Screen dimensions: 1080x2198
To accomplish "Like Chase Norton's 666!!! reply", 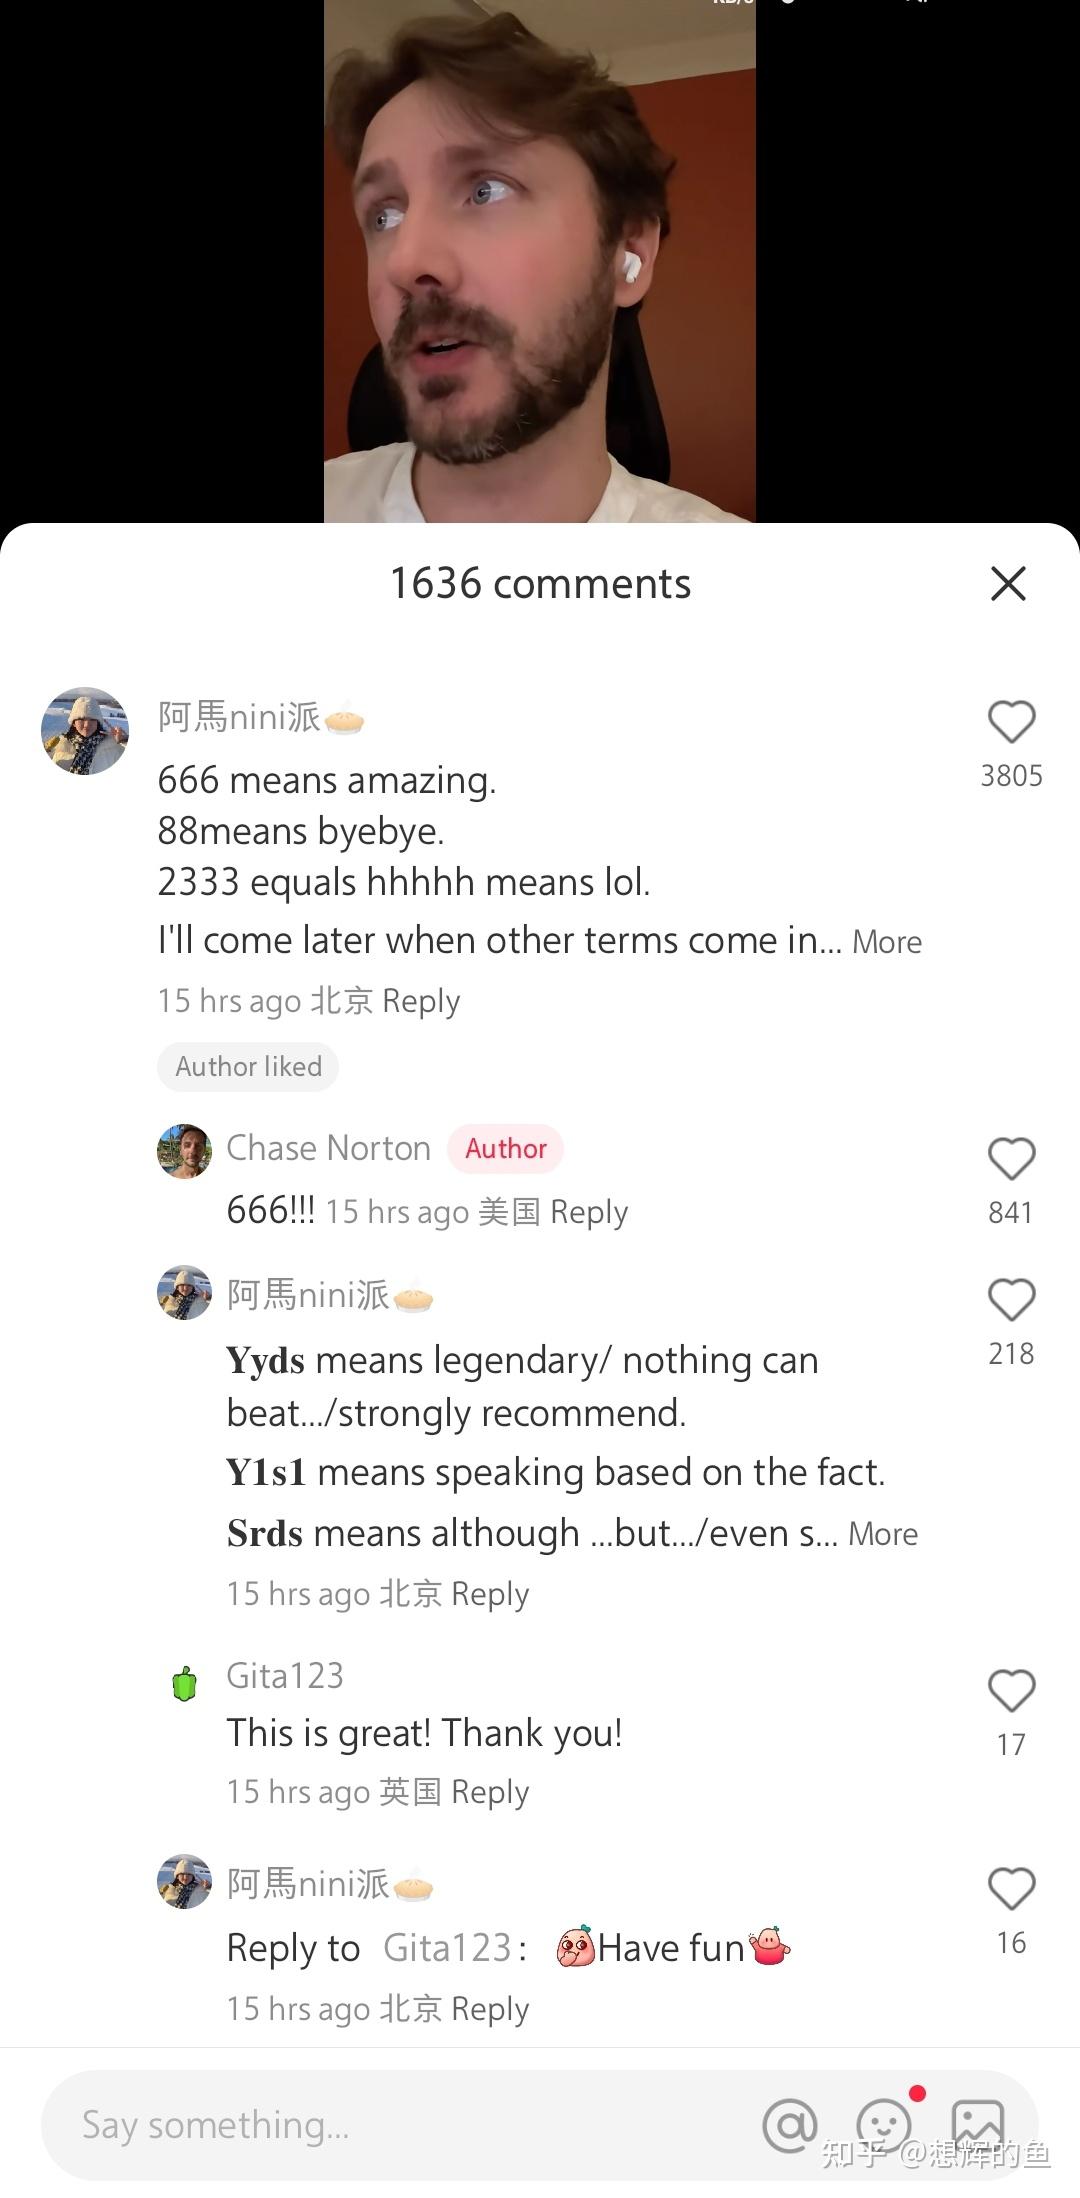I will pyautogui.click(x=1011, y=1159).
